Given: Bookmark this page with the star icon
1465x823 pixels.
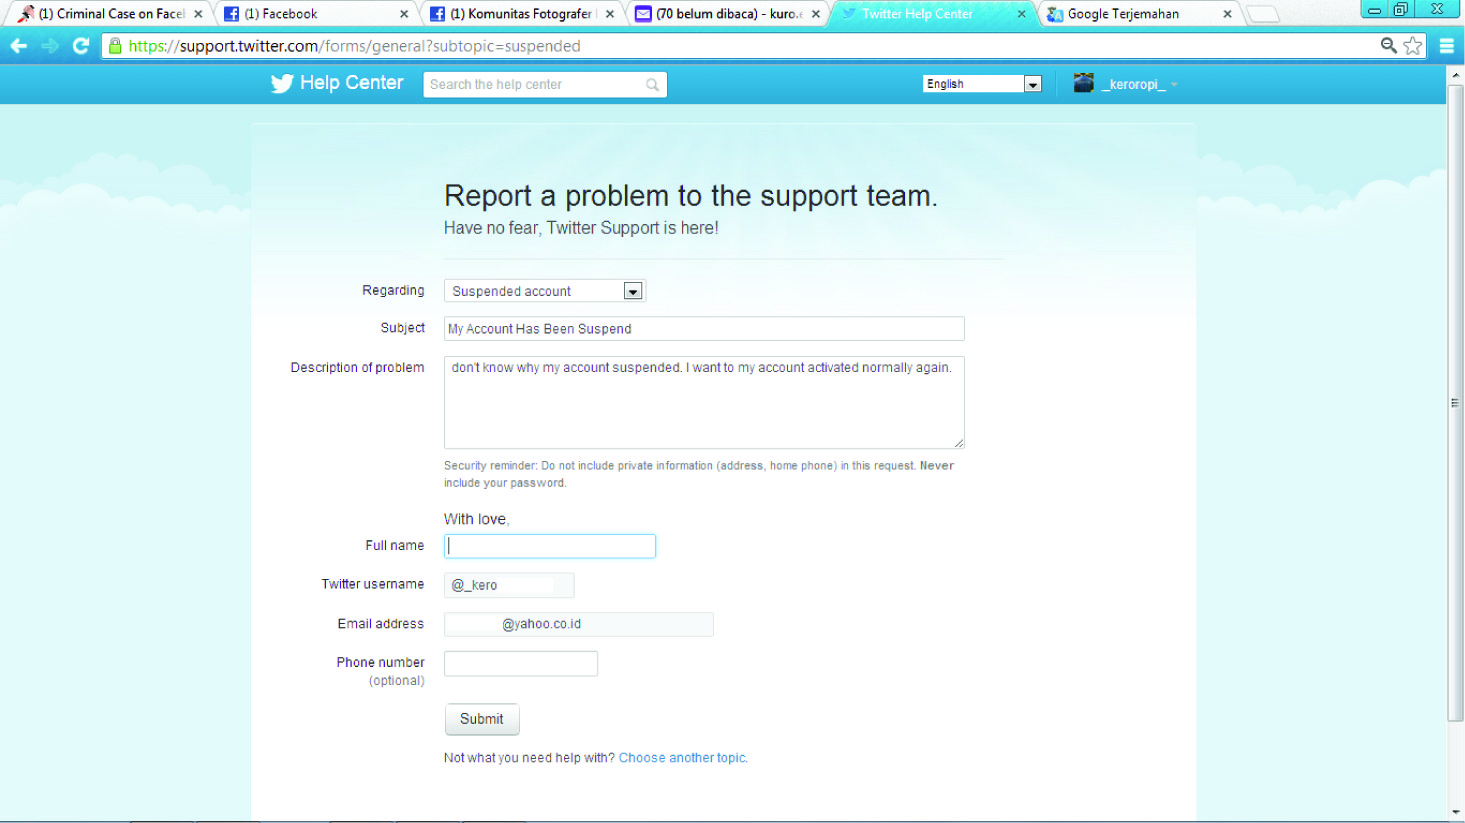Looking at the screenshot, I should [1413, 46].
